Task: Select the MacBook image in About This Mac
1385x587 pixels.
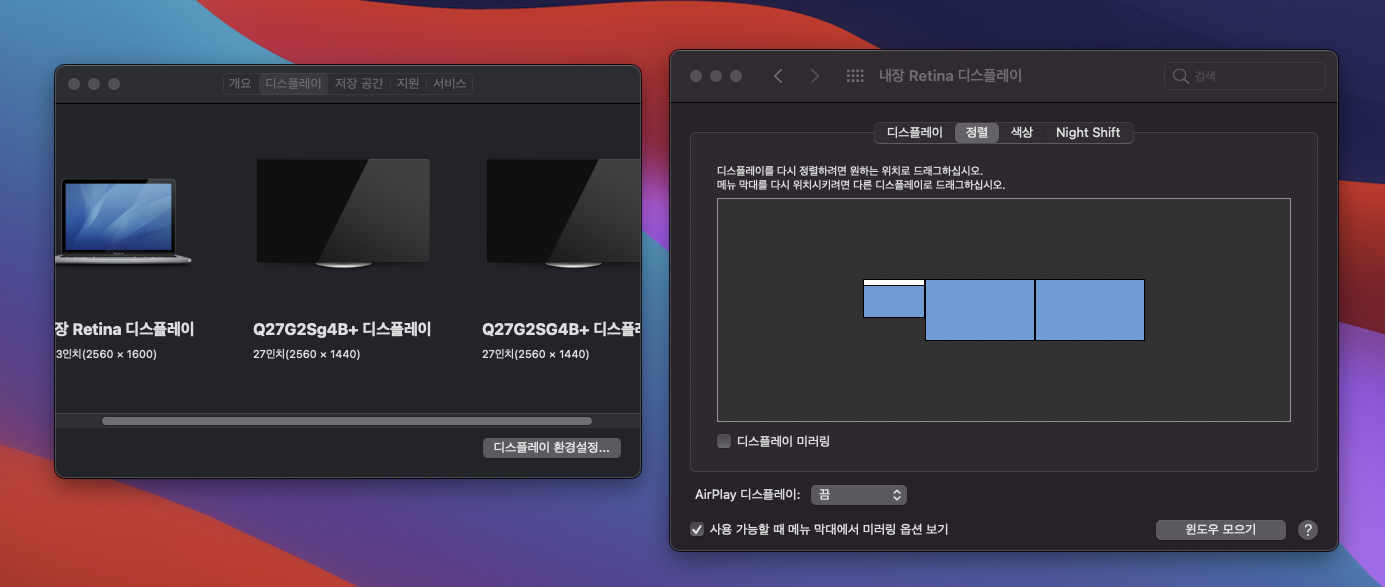Action: [x=123, y=221]
